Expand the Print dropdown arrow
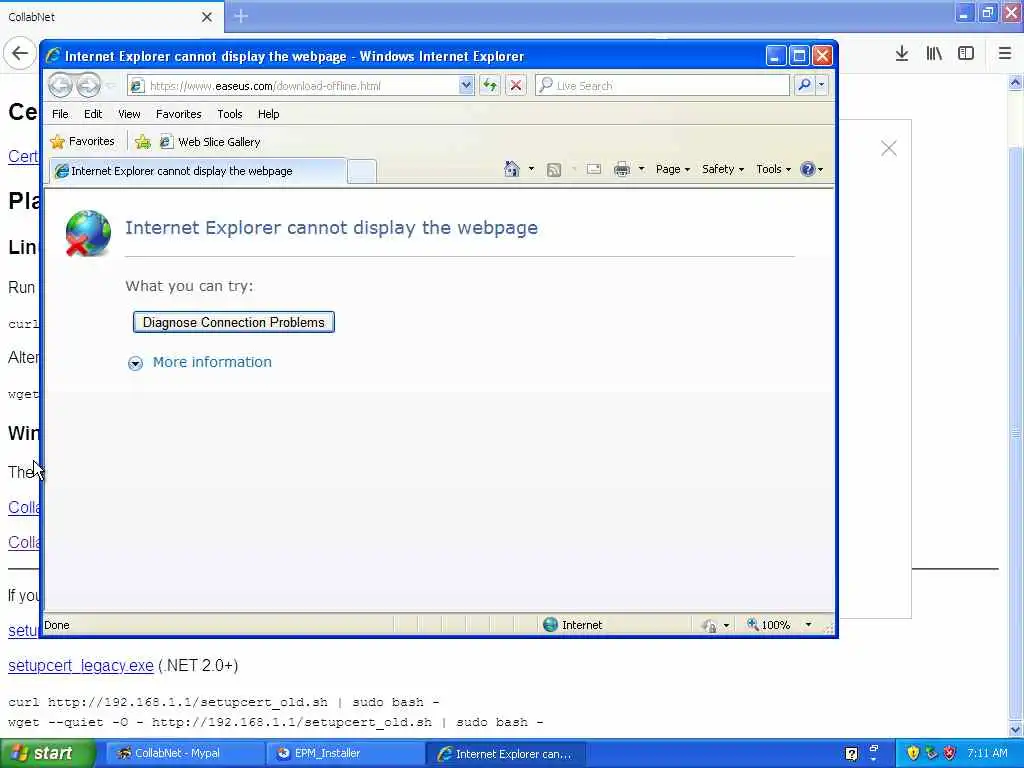Viewport: 1024px width, 768px height. click(641, 169)
